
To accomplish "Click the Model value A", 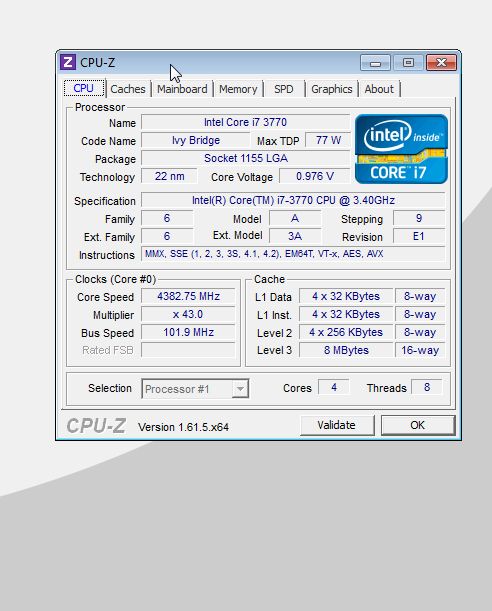I will tap(295, 218).
